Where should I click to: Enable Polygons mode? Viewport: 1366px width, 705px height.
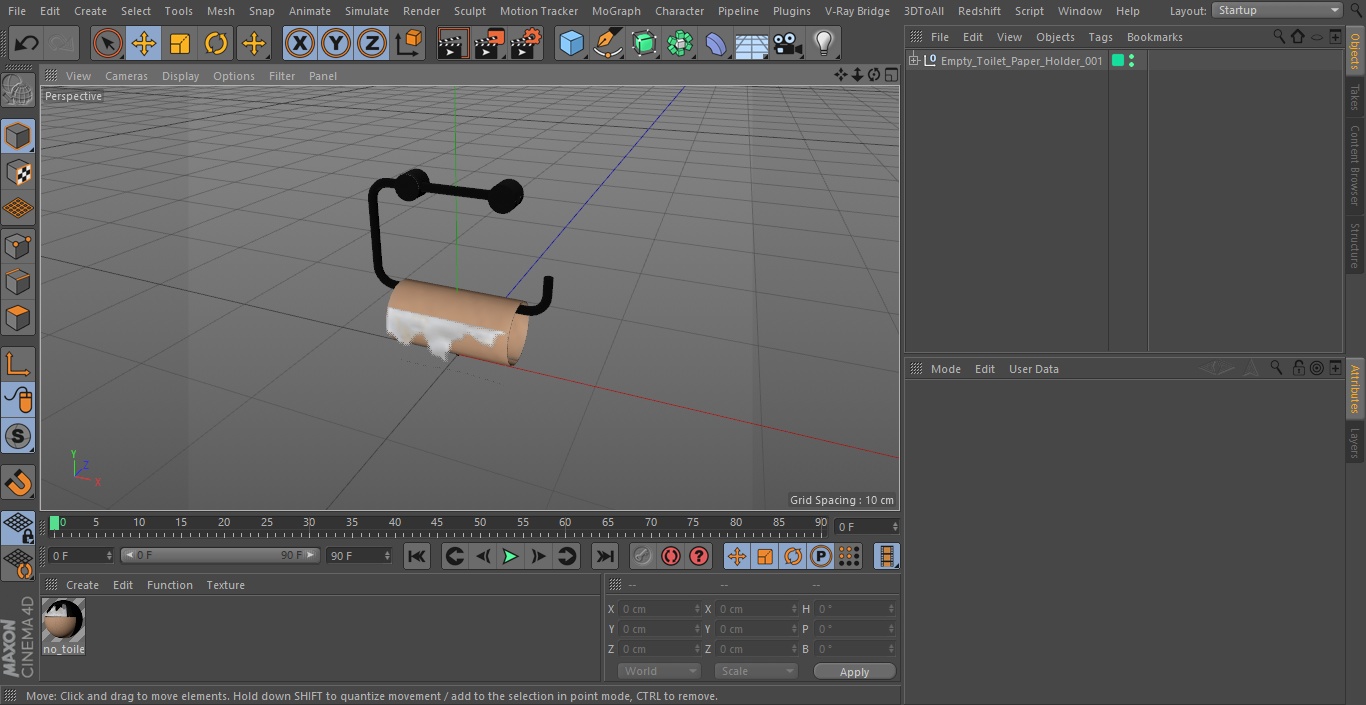coord(18,319)
